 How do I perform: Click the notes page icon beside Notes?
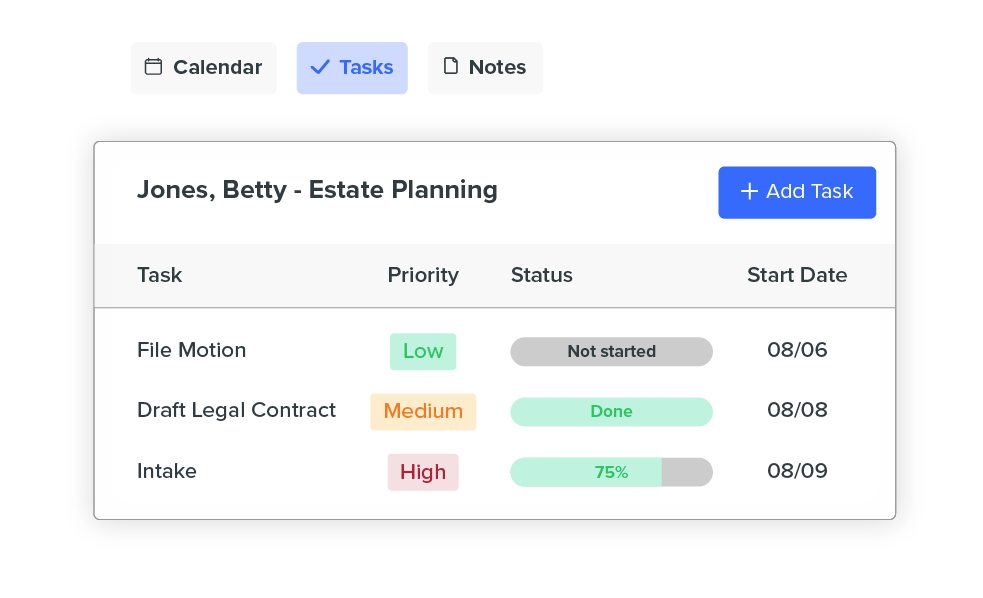[x=452, y=66]
